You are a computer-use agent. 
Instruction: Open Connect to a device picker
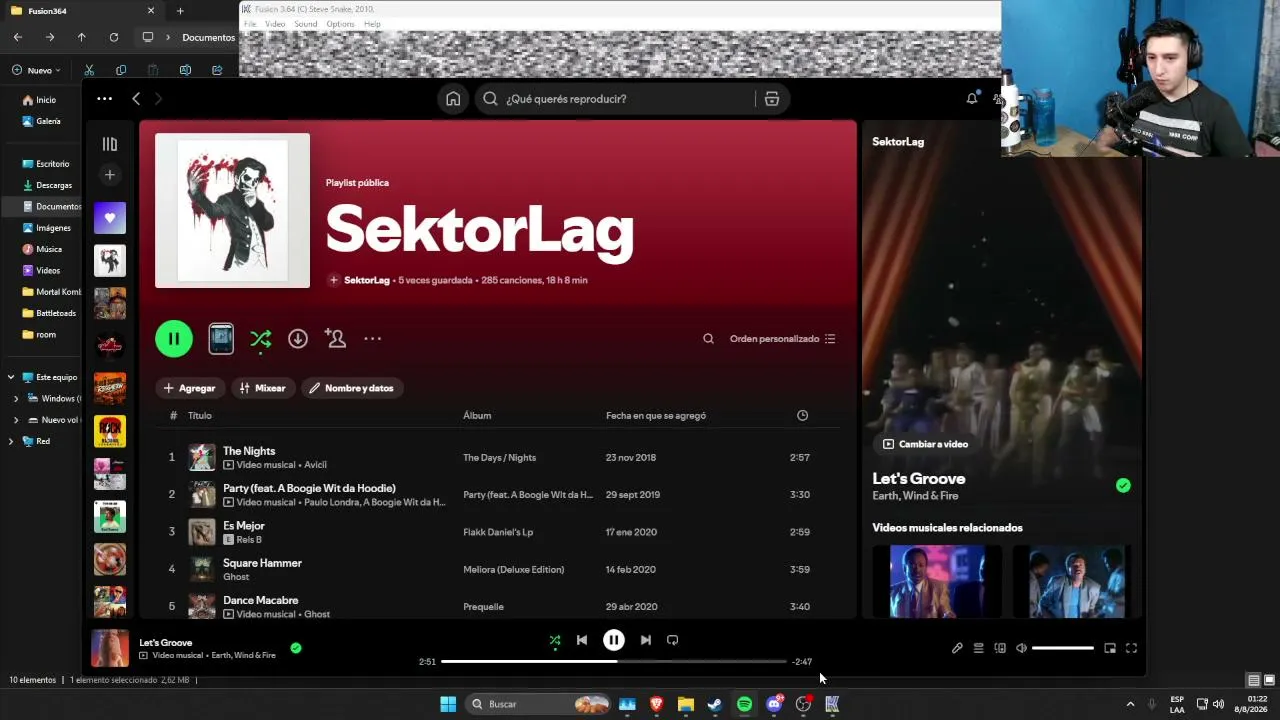tap(1000, 648)
